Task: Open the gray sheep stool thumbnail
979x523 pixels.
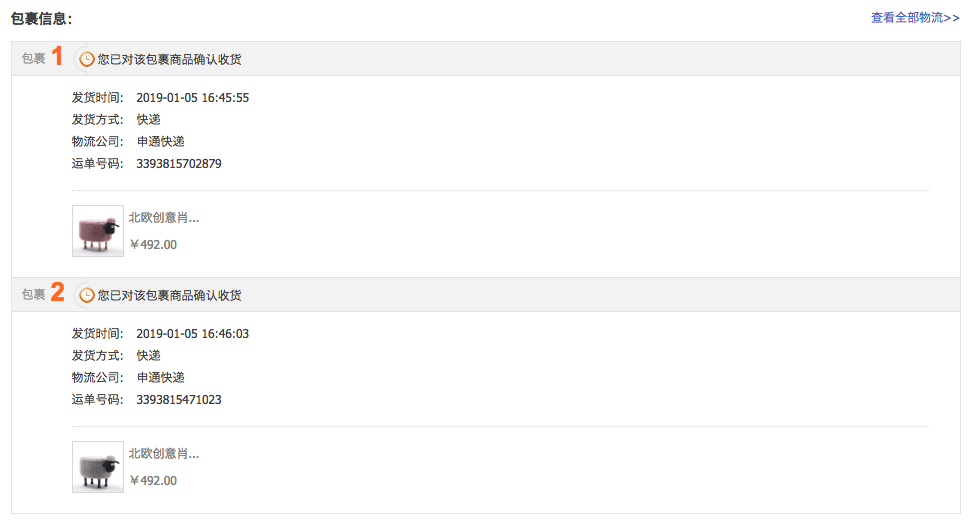Action: [x=98, y=467]
